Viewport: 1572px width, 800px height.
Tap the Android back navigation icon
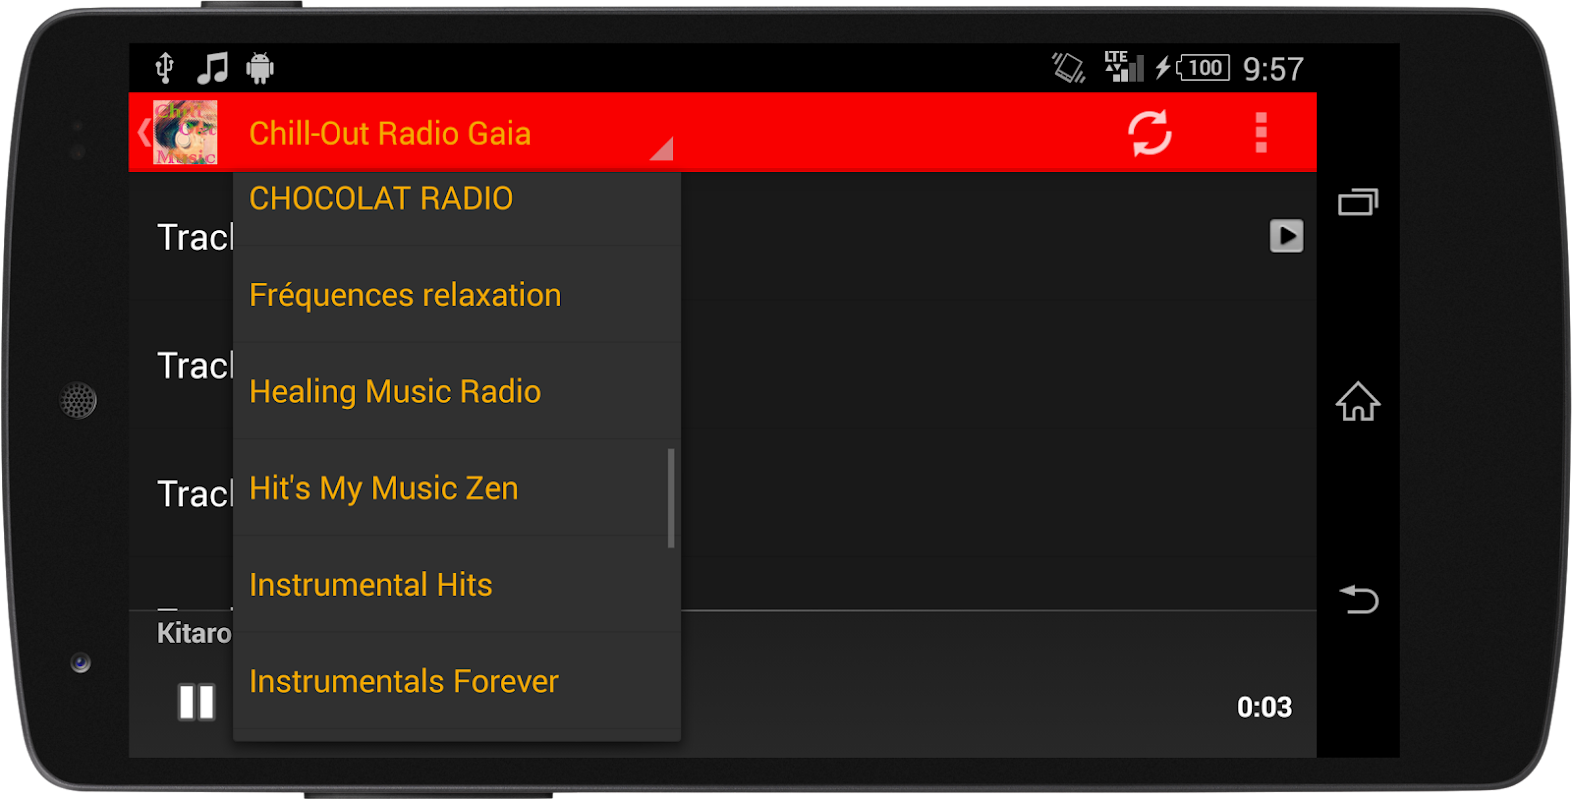(x=1358, y=599)
